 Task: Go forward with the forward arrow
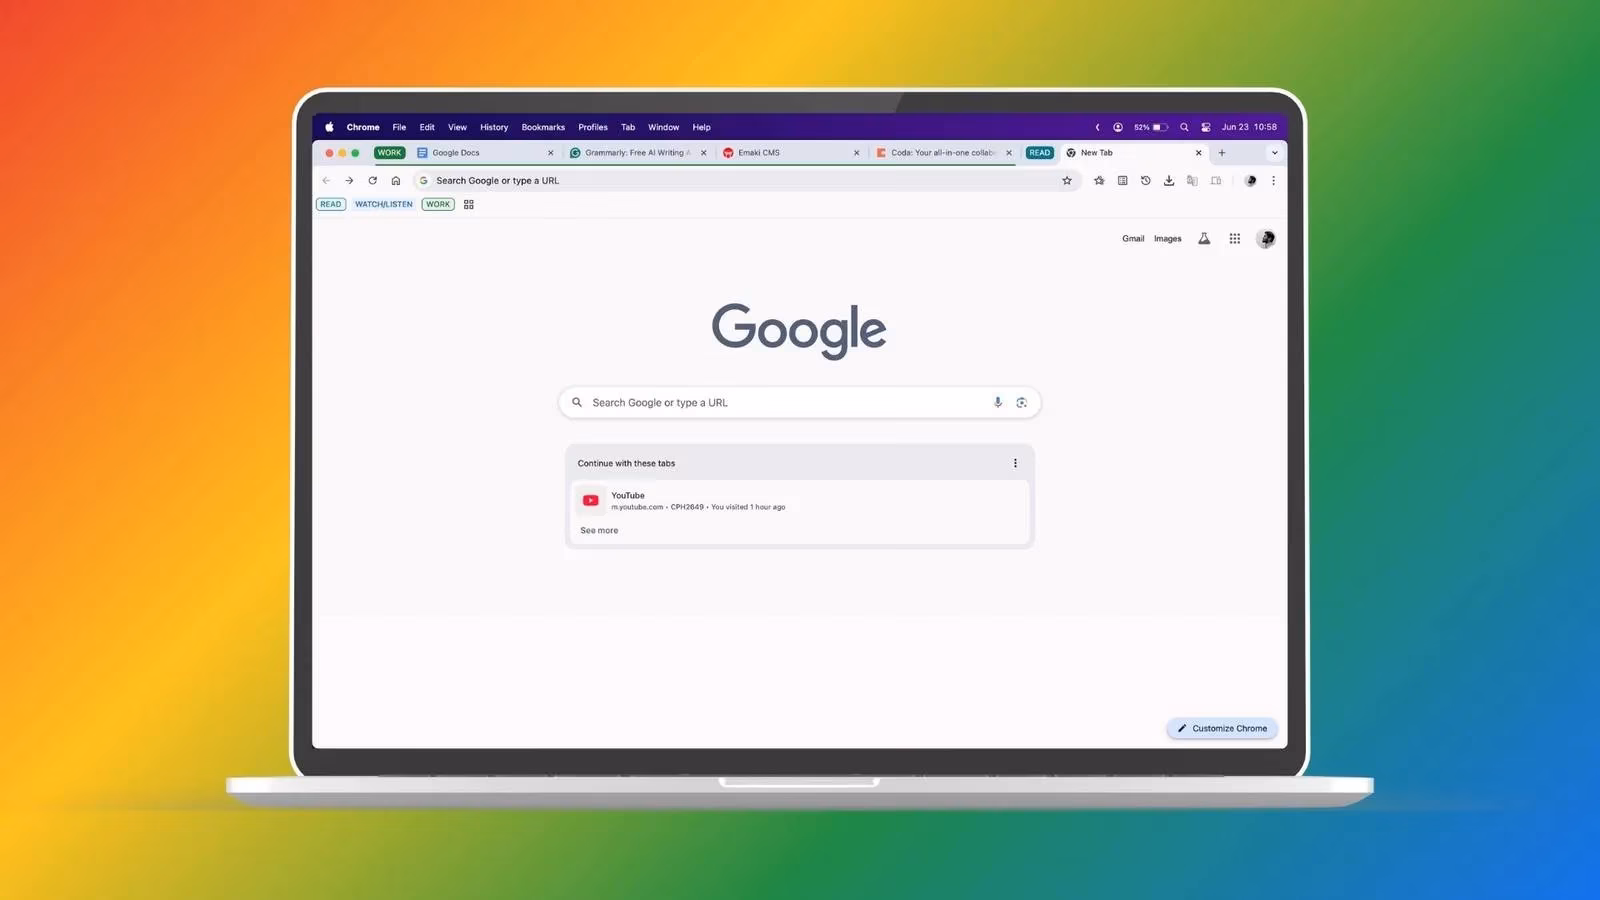pyautogui.click(x=349, y=181)
